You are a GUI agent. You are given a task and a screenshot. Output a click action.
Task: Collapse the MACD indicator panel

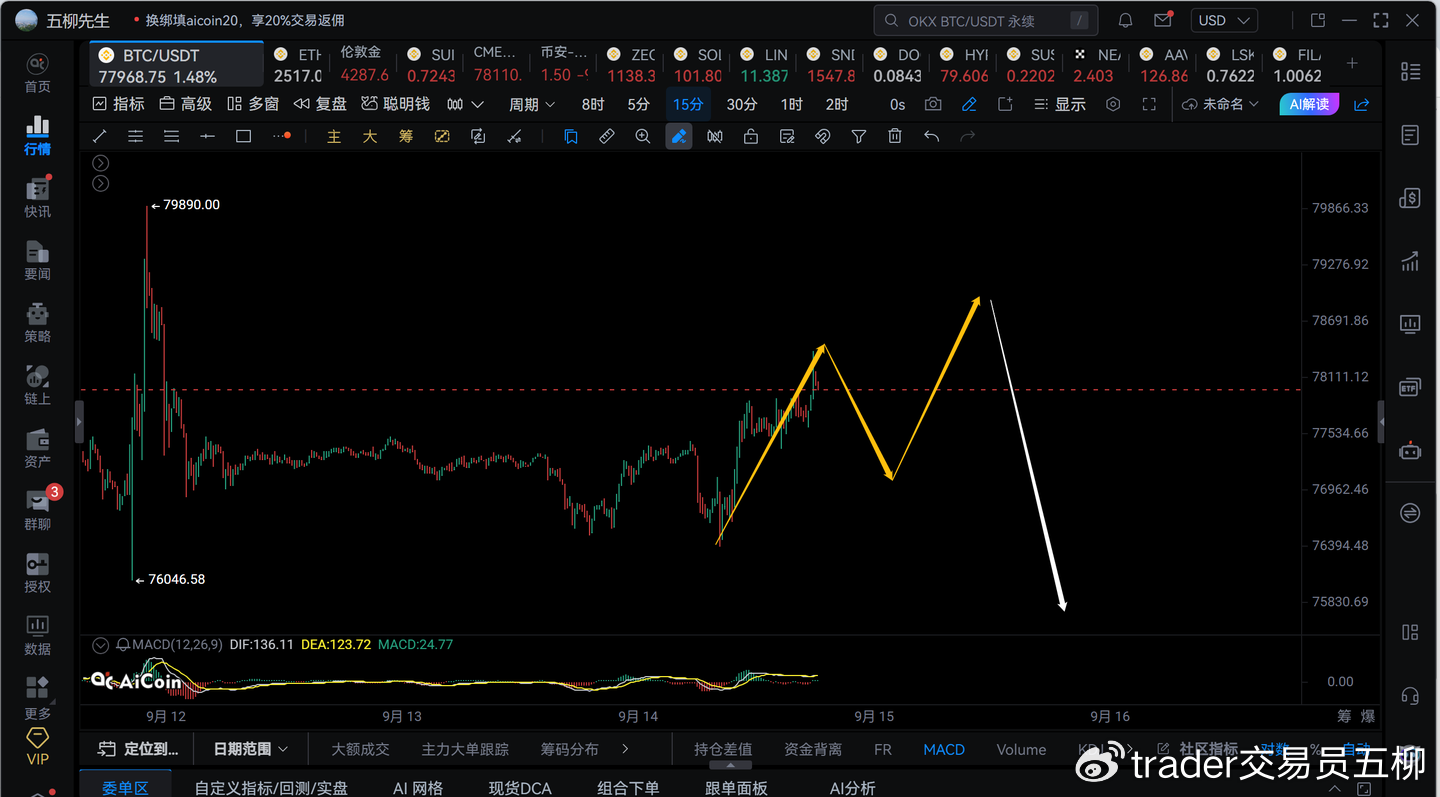100,645
